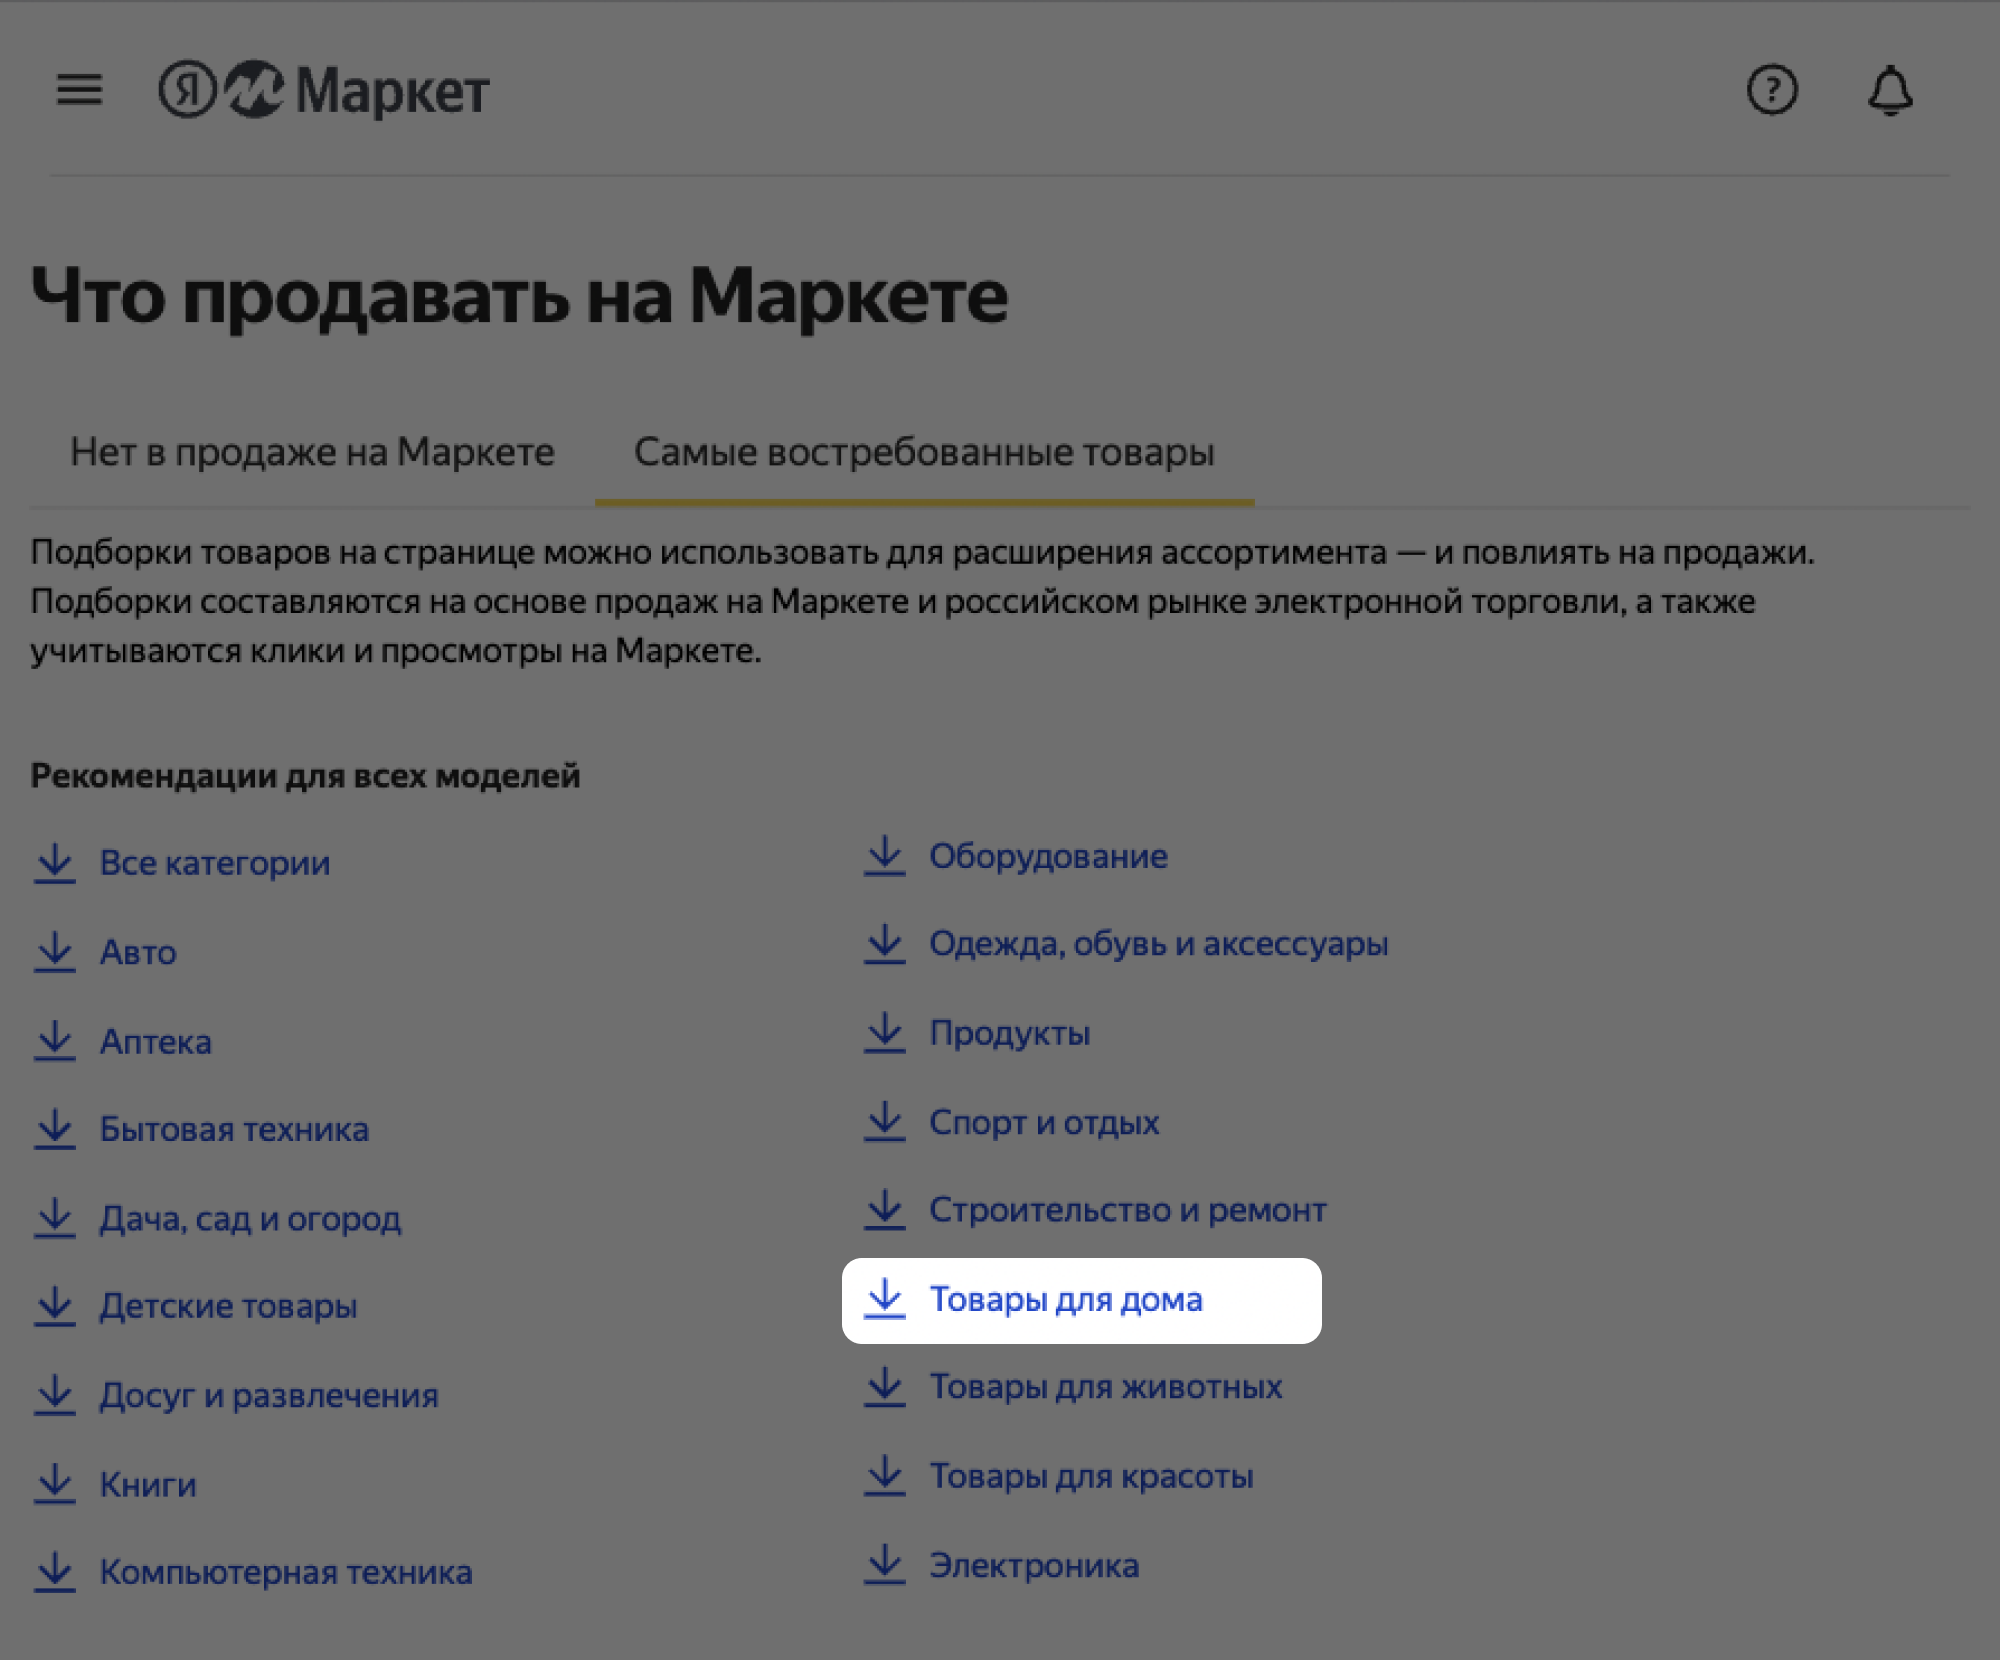The width and height of the screenshot is (2000, 1660).
Task: Download Товары для животных selection
Action: click(1105, 1387)
